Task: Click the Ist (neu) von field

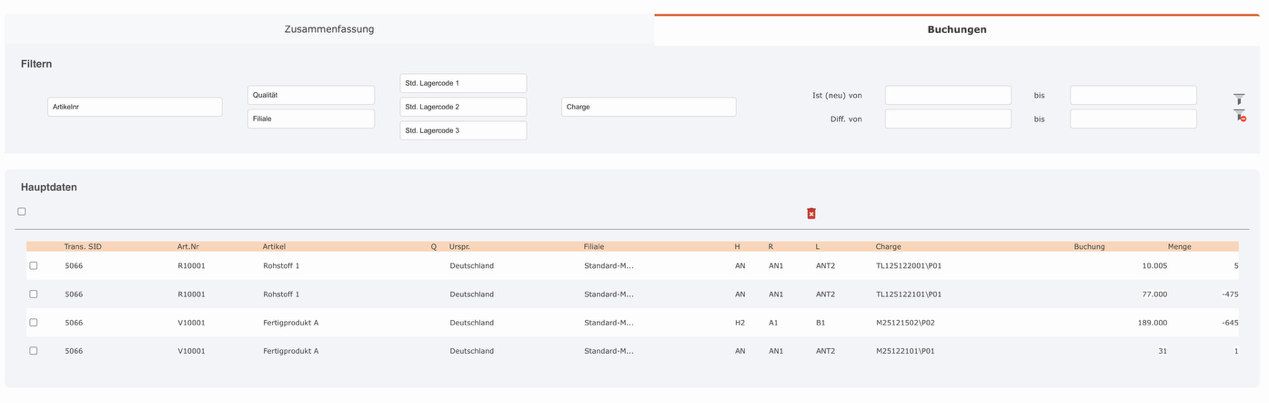Action: coord(947,96)
